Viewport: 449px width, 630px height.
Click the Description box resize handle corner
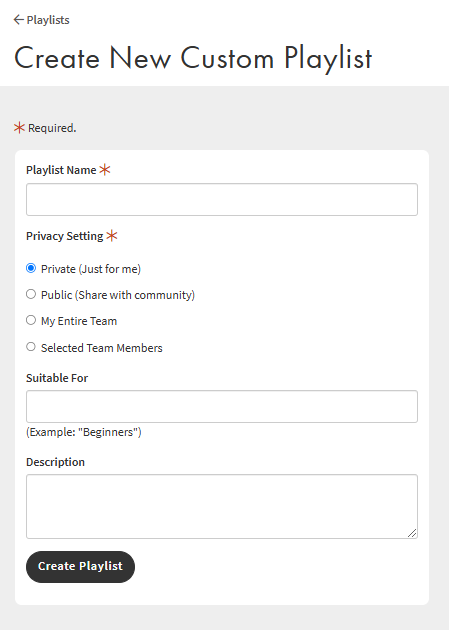point(412,533)
